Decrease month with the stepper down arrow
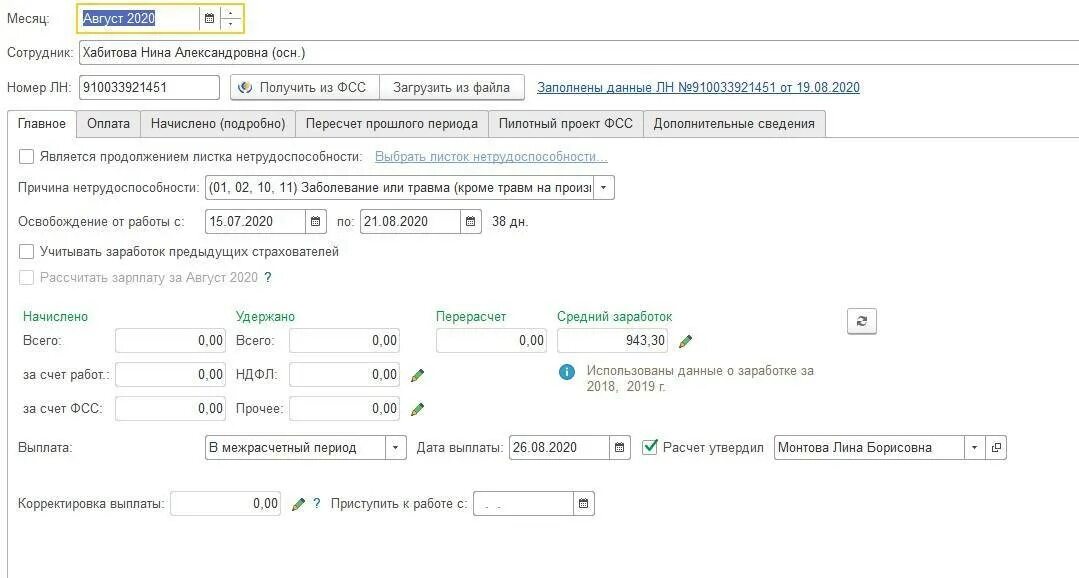Image resolution: width=1079 pixels, height=578 pixels. click(x=231, y=24)
